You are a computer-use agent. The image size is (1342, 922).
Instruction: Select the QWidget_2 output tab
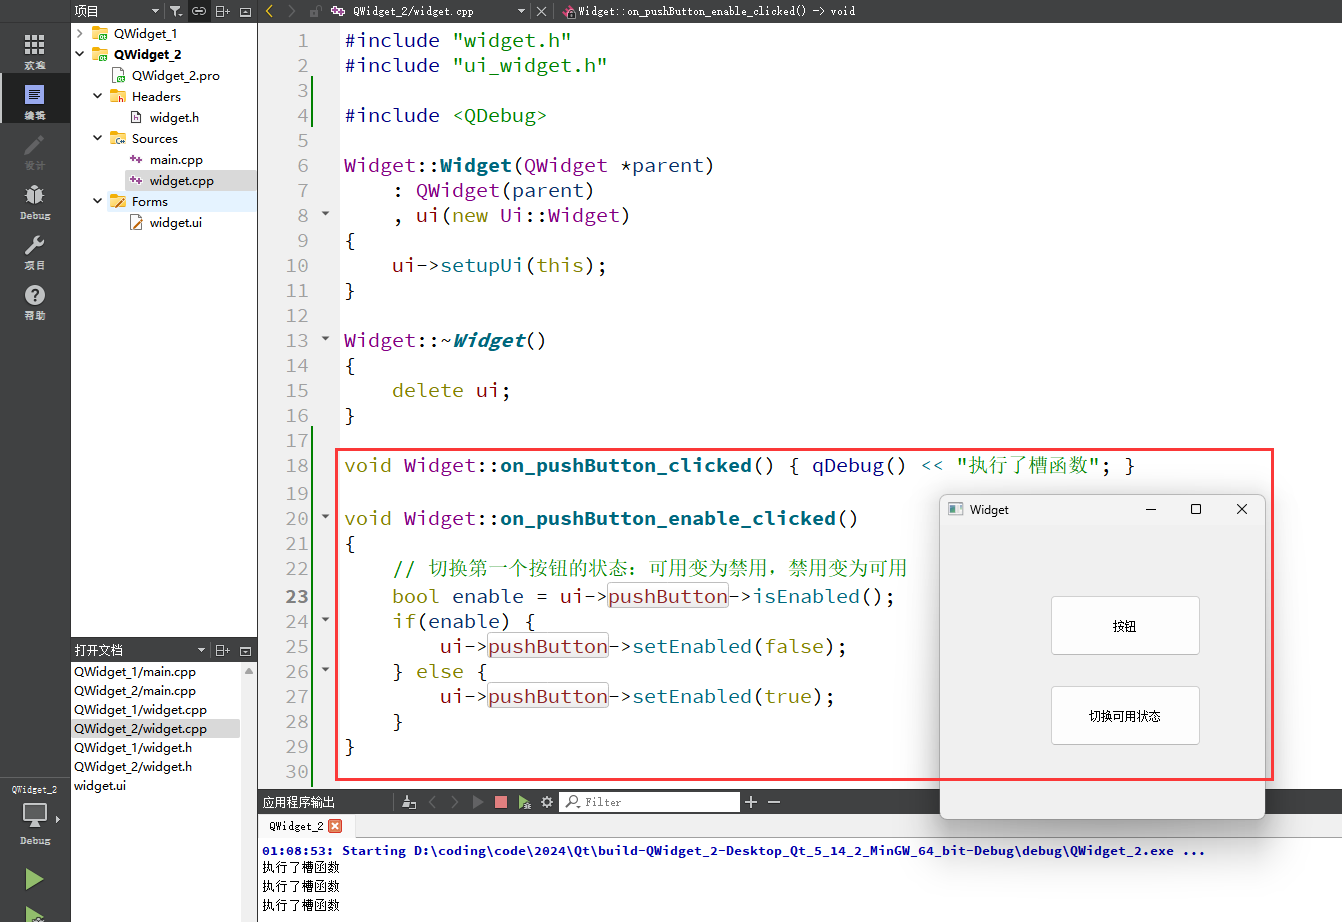pyautogui.click(x=296, y=826)
